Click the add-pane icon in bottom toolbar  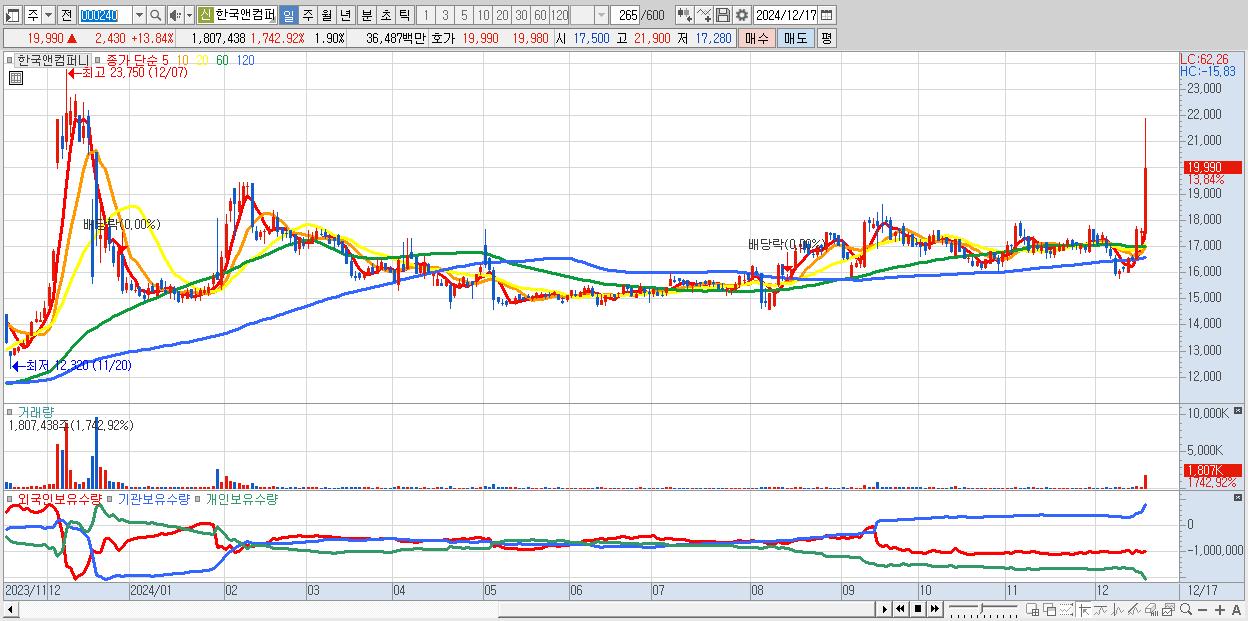tap(1033, 609)
